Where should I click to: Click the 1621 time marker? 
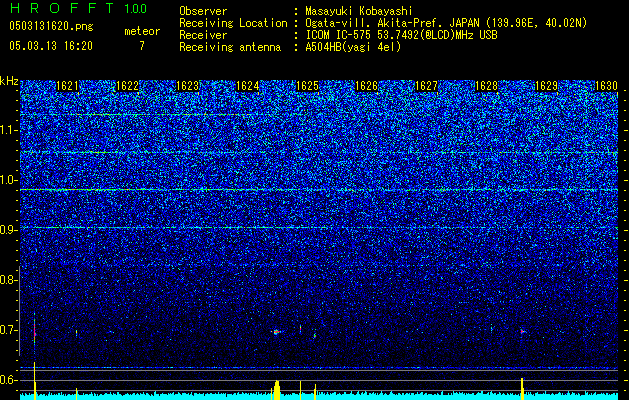click(67, 86)
